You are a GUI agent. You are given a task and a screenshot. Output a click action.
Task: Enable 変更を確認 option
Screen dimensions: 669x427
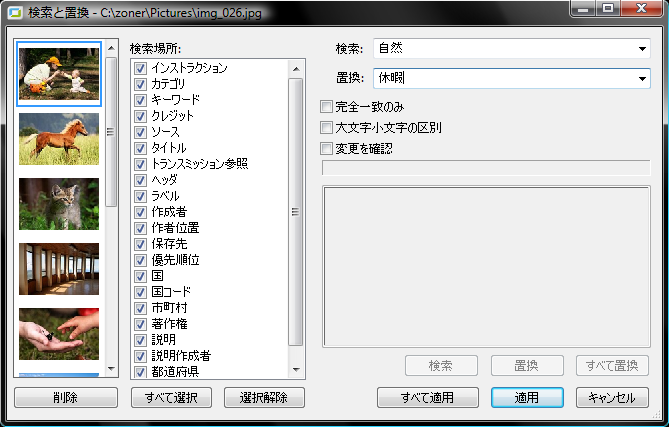[326, 148]
